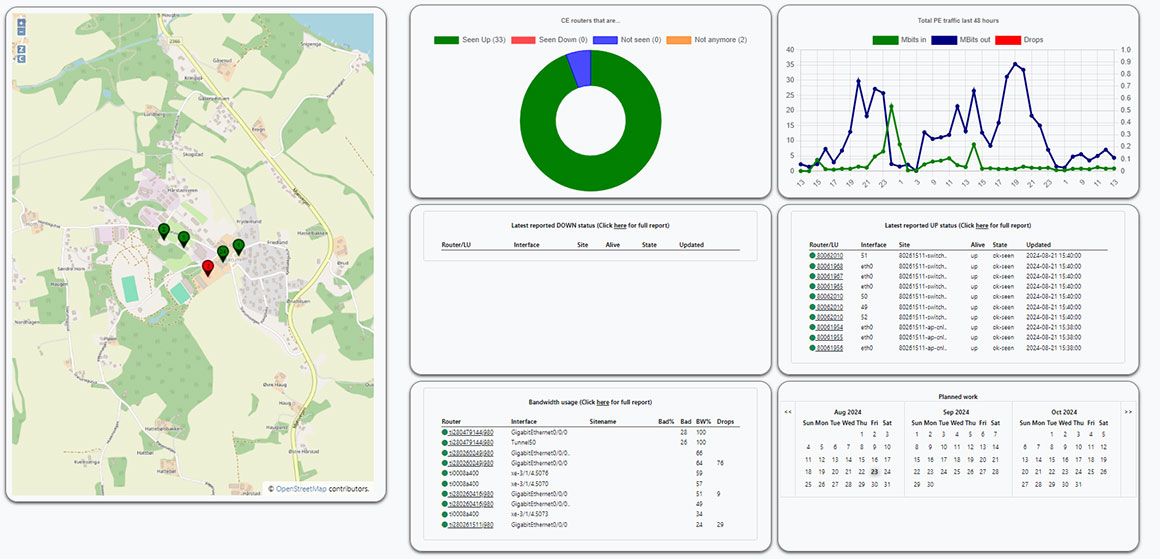Screen dimensions: 1160x560
Task: Click the highest green Mbits in peak point
Action: [891, 106]
